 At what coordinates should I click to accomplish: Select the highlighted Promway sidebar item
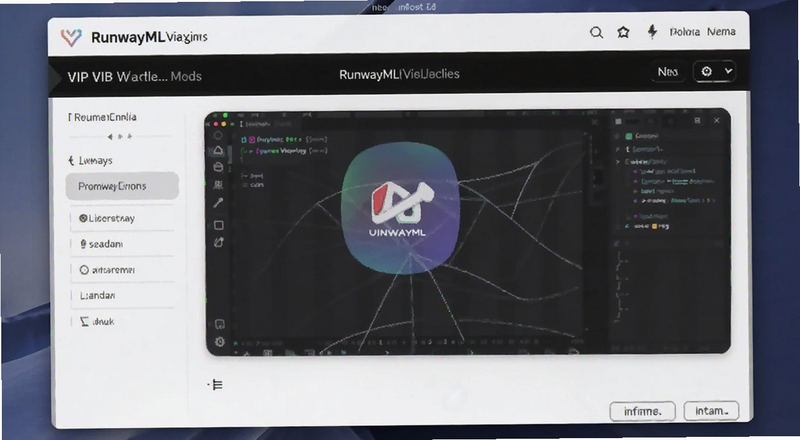pyautogui.click(x=122, y=186)
